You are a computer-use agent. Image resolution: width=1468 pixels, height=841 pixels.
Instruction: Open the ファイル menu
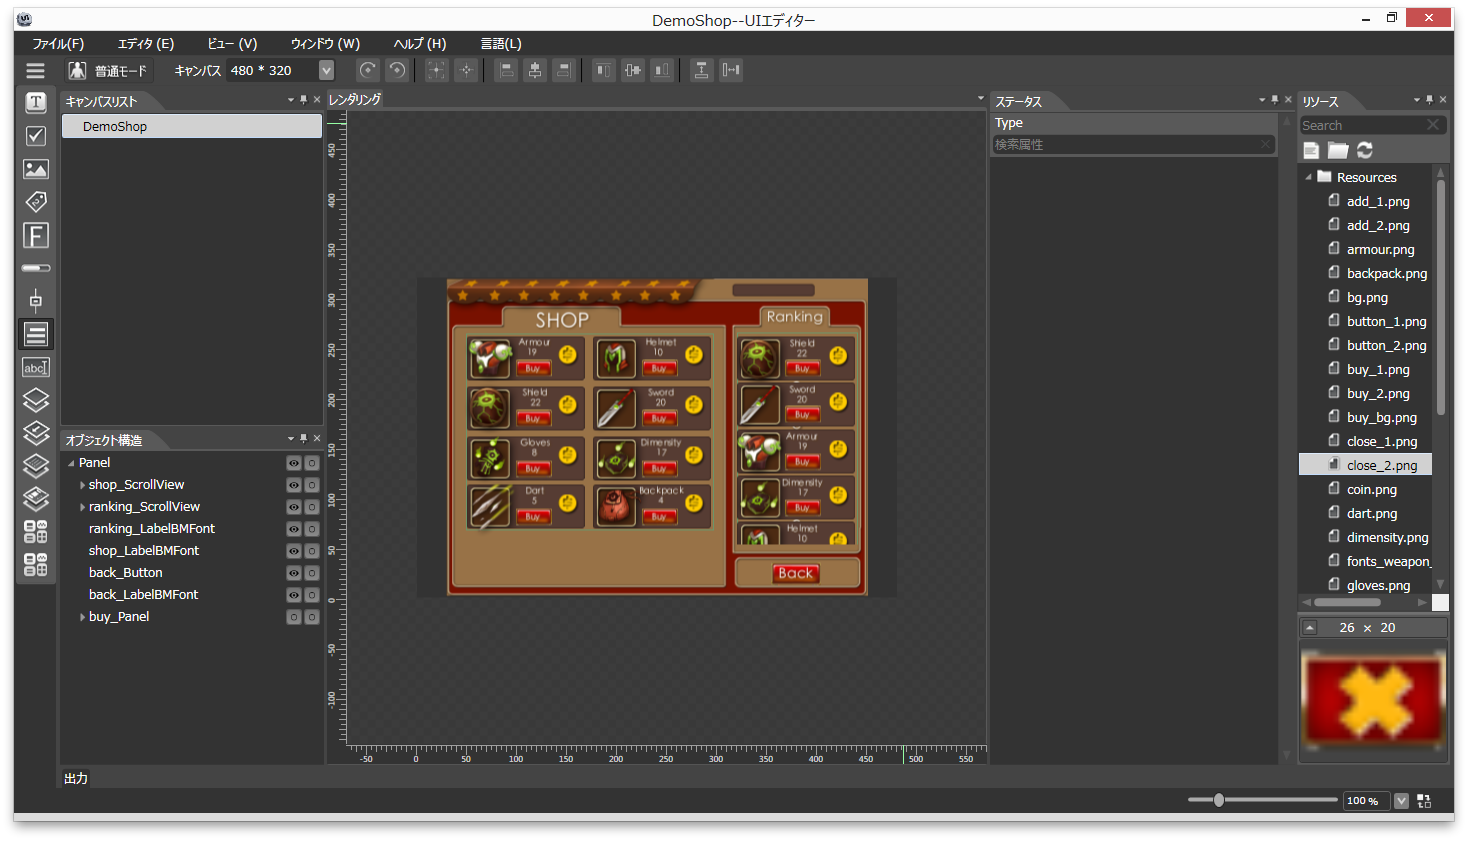[x=57, y=43]
